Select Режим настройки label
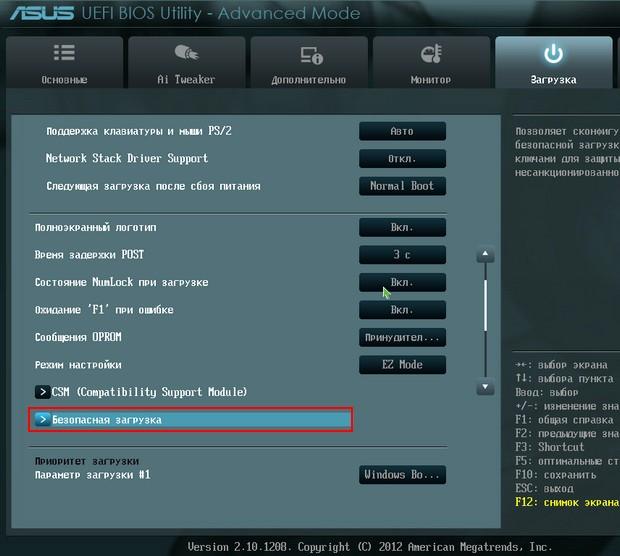This screenshot has height=556, width=620. click(x=78, y=365)
